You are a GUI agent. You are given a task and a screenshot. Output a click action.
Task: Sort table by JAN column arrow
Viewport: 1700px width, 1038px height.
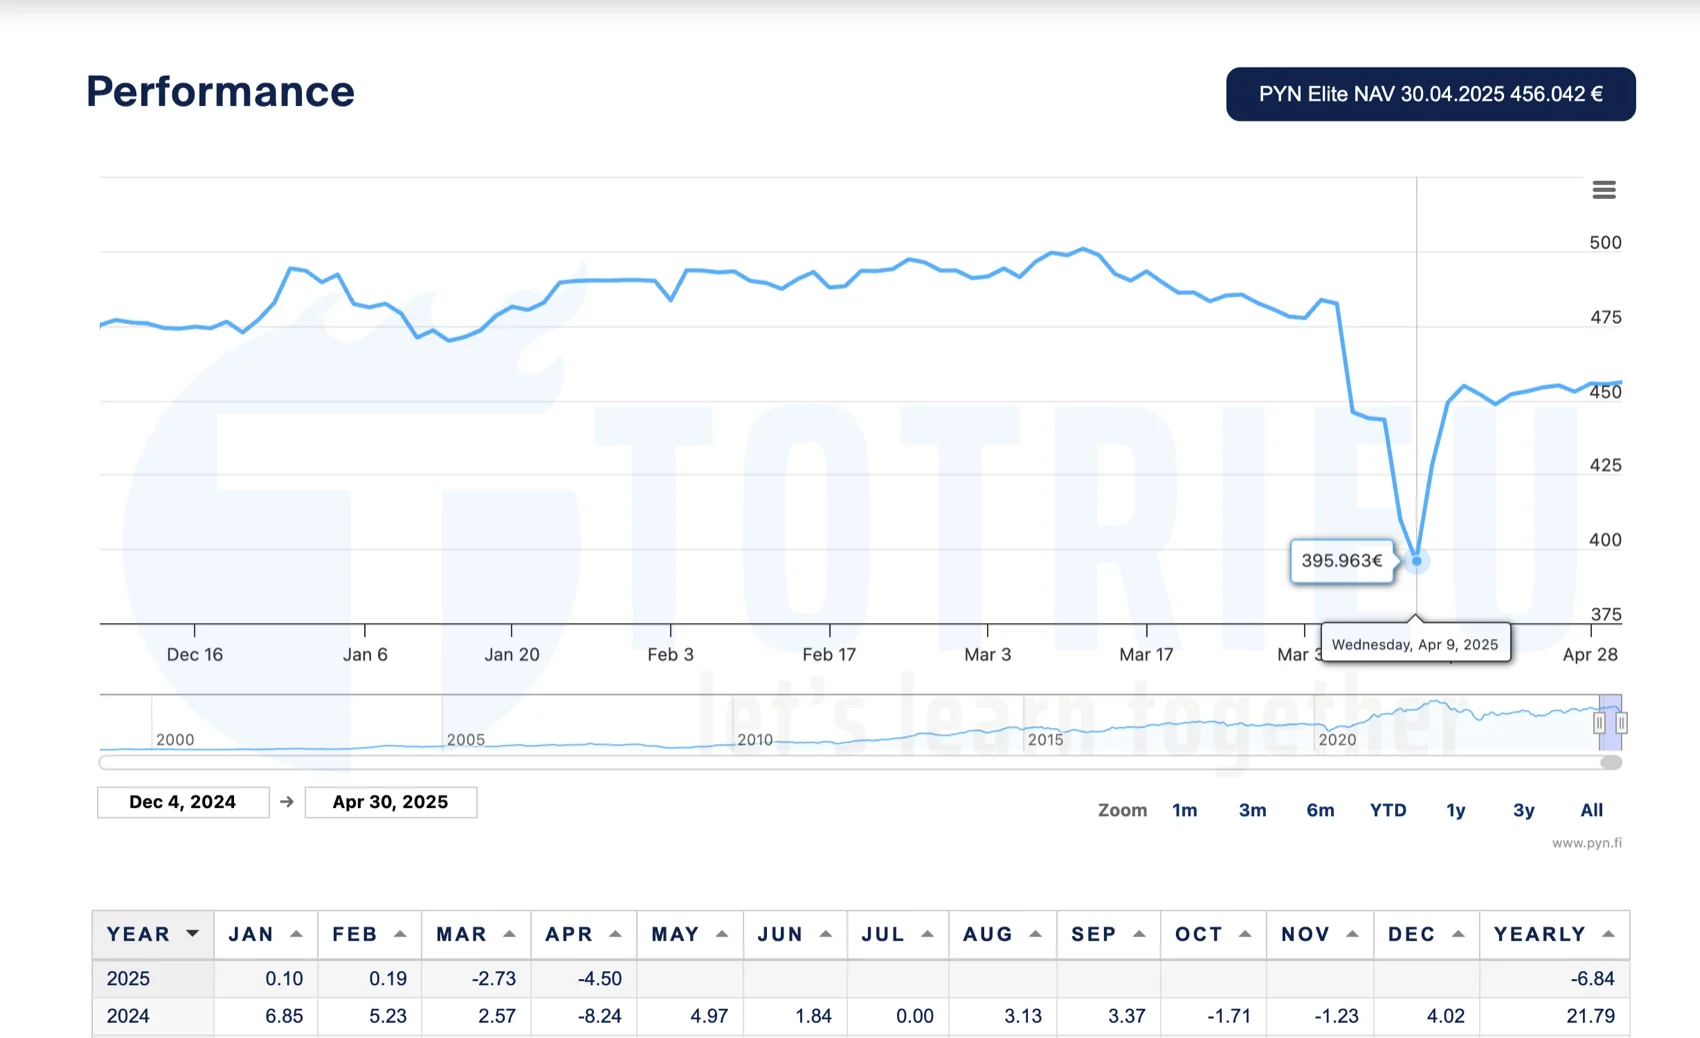[x=296, y=934]
